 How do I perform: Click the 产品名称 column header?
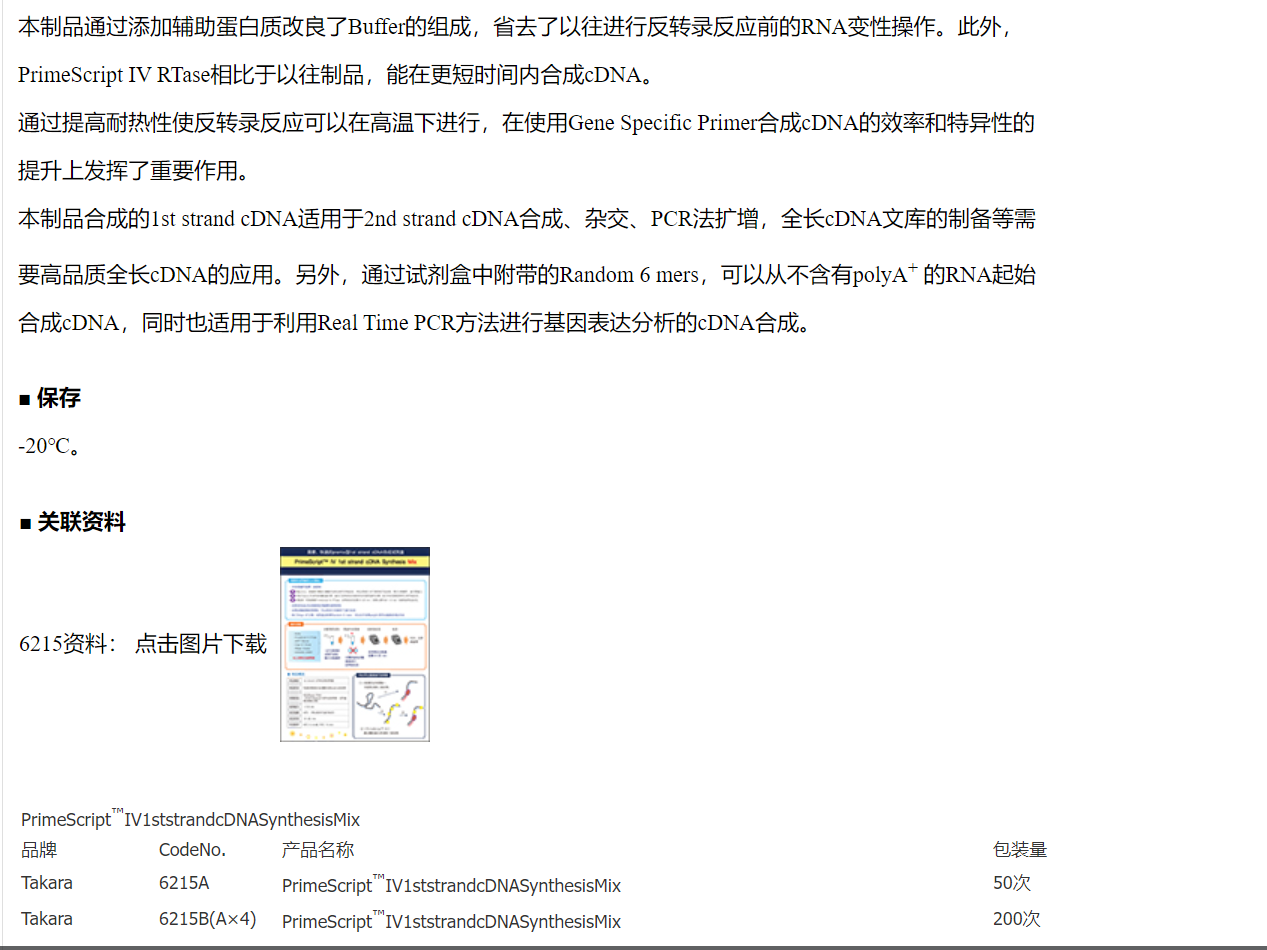pos(318,850)
